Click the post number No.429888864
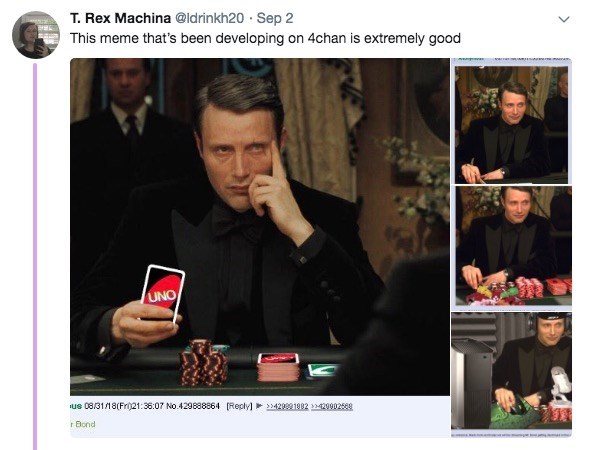Image resolution: width=593 pixels, height=450 pixels. pos(193,406)
